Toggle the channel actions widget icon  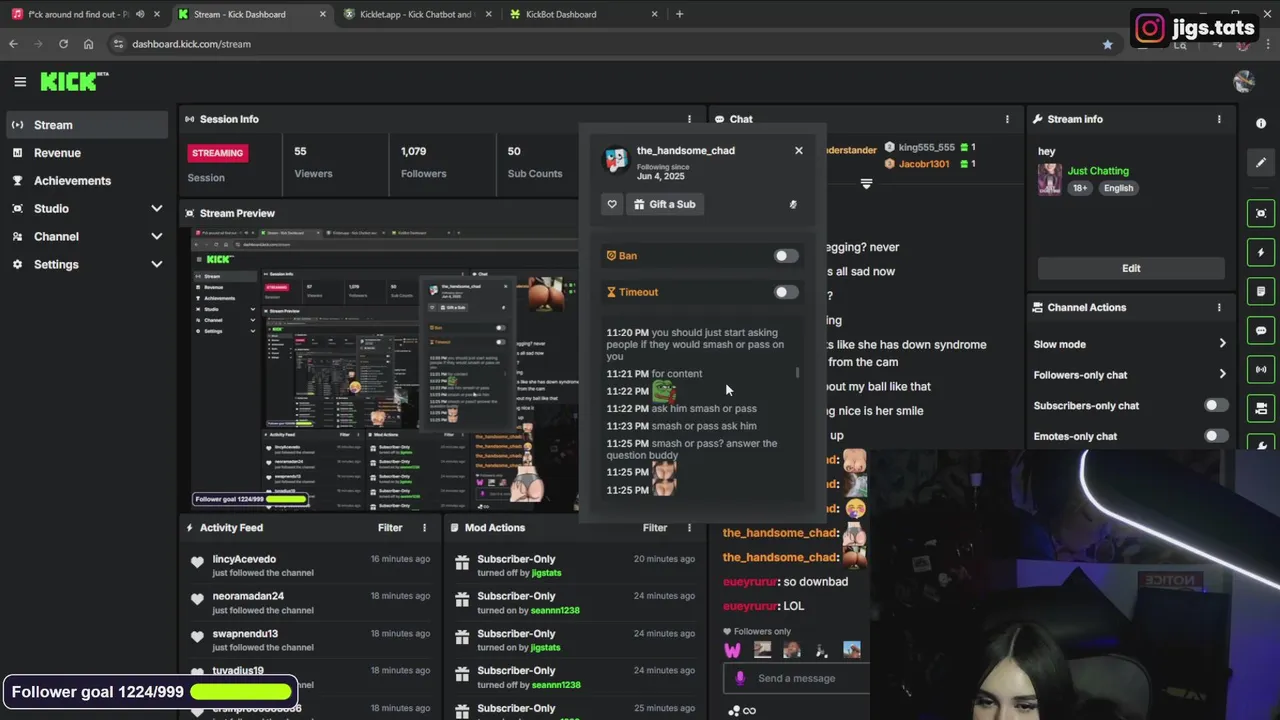tap(1261, 409)
